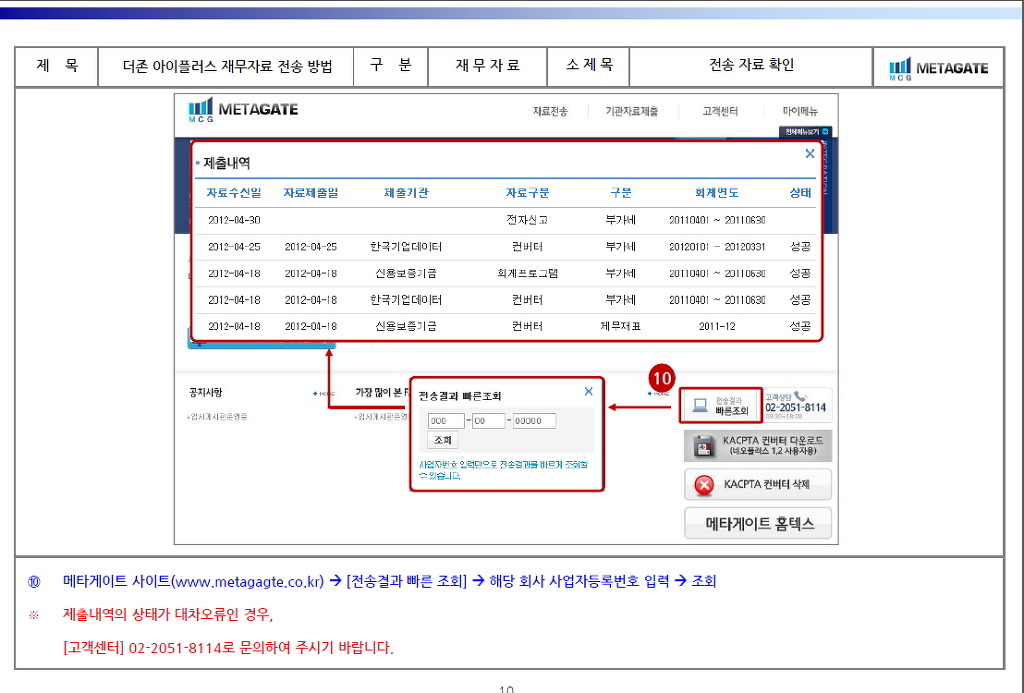Viewport: 1024px width, 693px height.
Task: Select the 2012-04-30 전자신고 row date
Action: point(234,220)
